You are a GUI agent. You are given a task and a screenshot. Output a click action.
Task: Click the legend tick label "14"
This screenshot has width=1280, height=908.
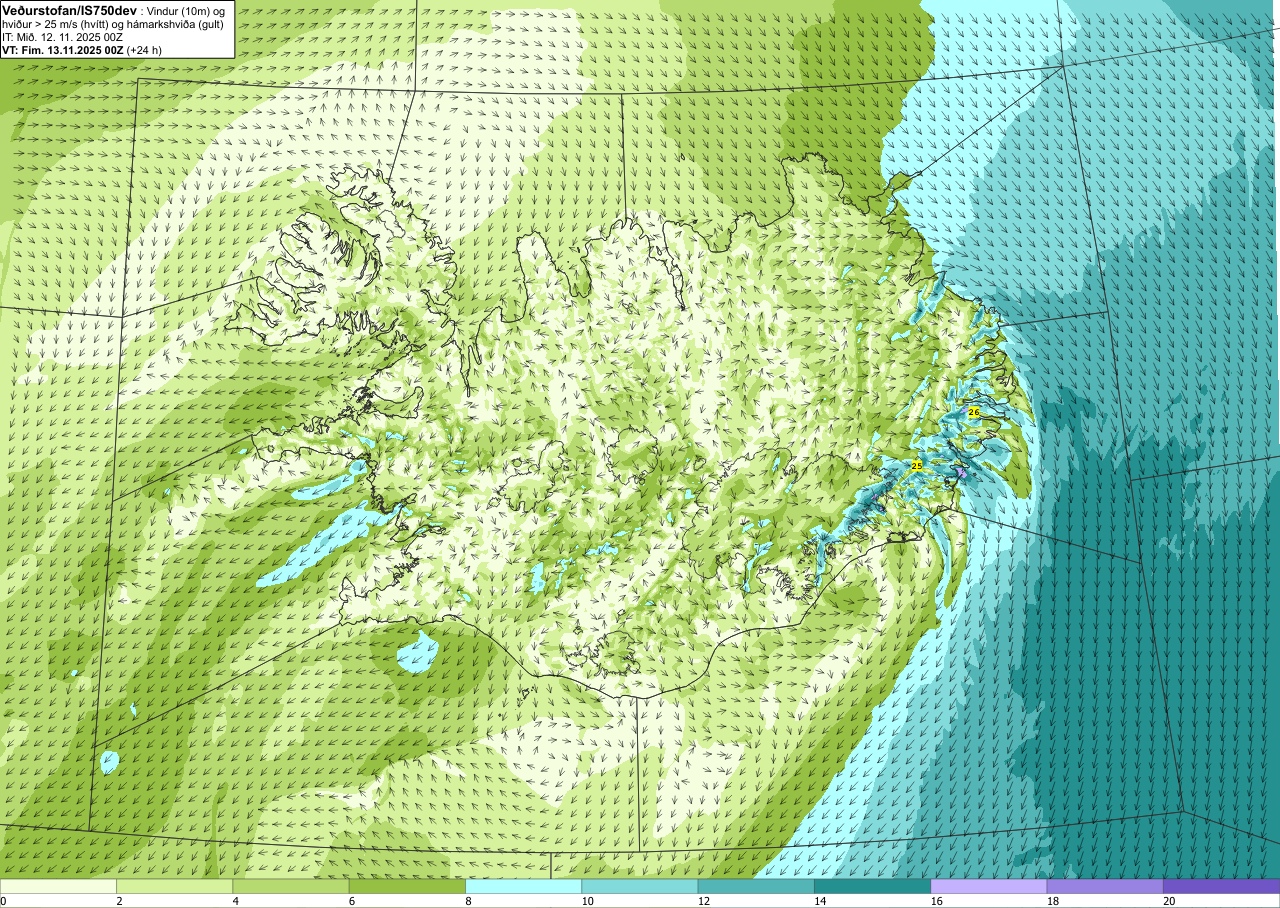tap(819, 901)
